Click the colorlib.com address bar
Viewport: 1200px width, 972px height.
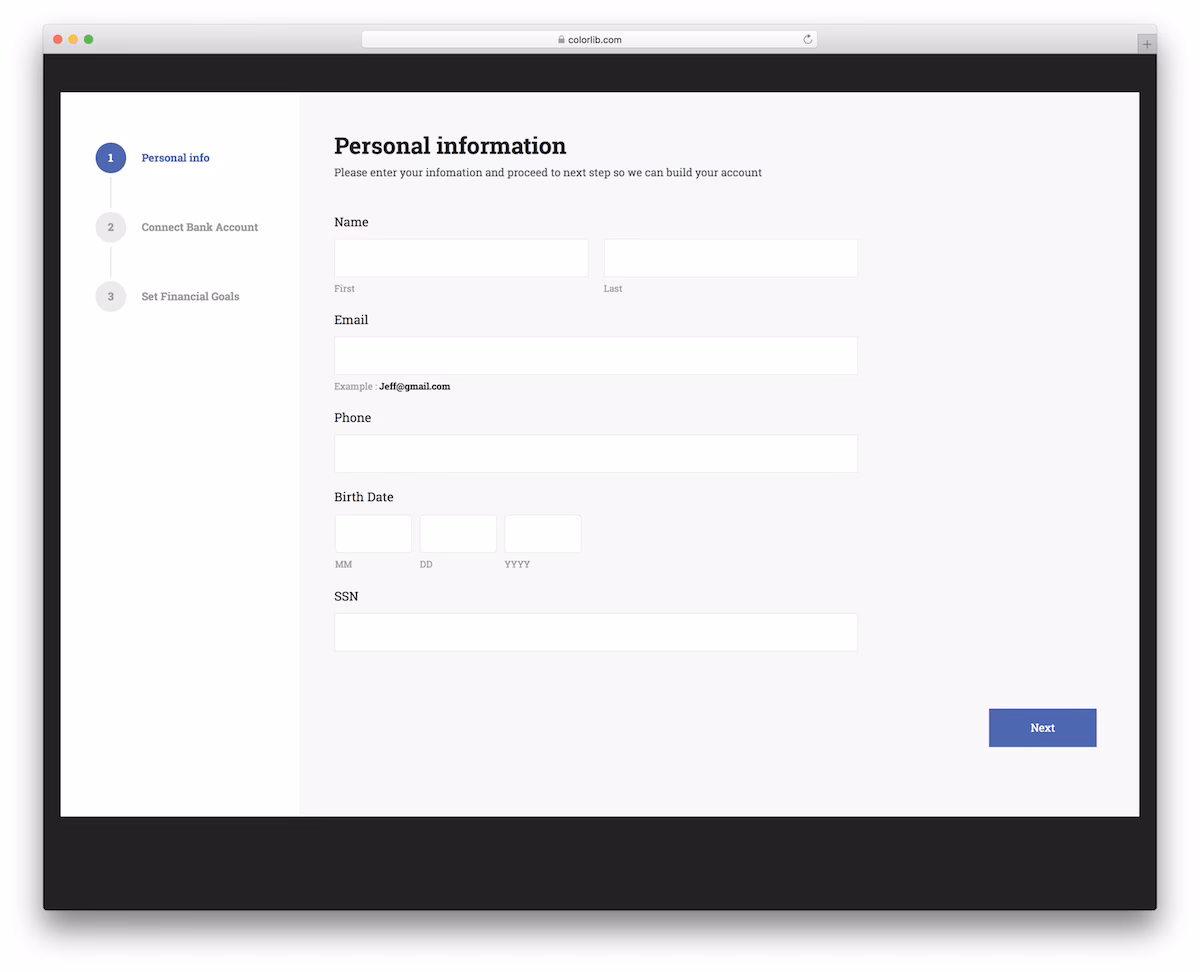click(590, 39)
